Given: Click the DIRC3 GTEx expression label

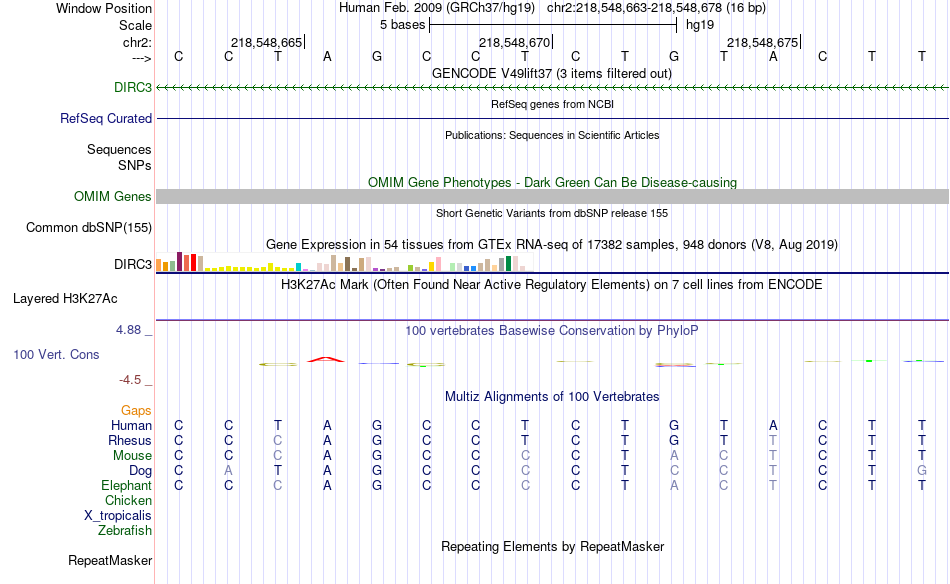Looking at the screenshot, I should click(133, 264).
